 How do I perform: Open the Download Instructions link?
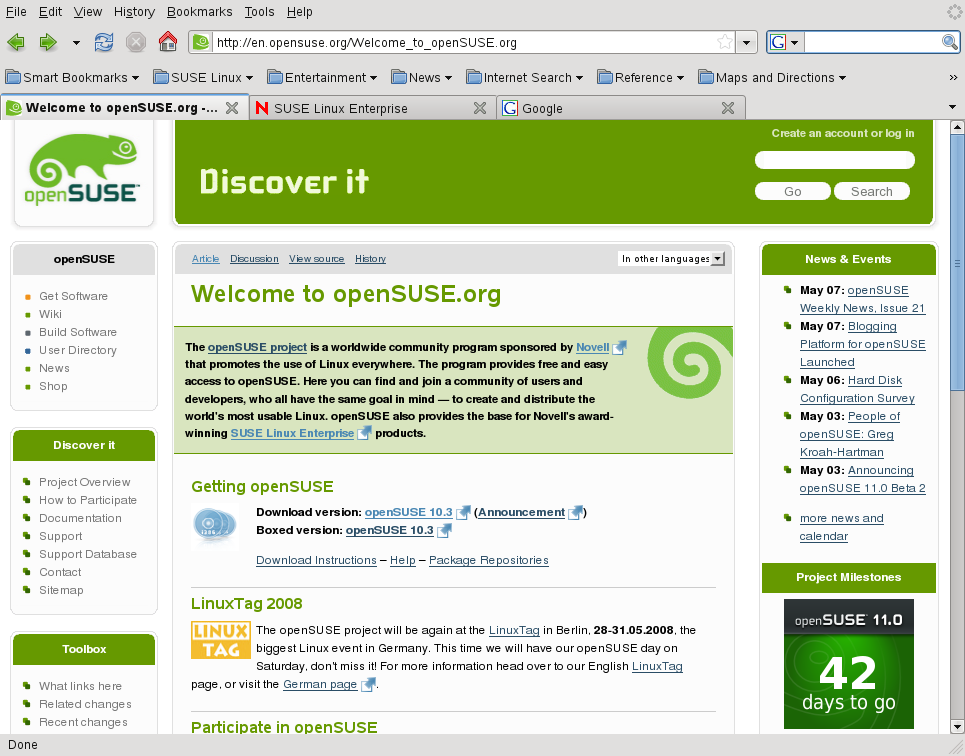pyautogui.click(x=316, y=560)
